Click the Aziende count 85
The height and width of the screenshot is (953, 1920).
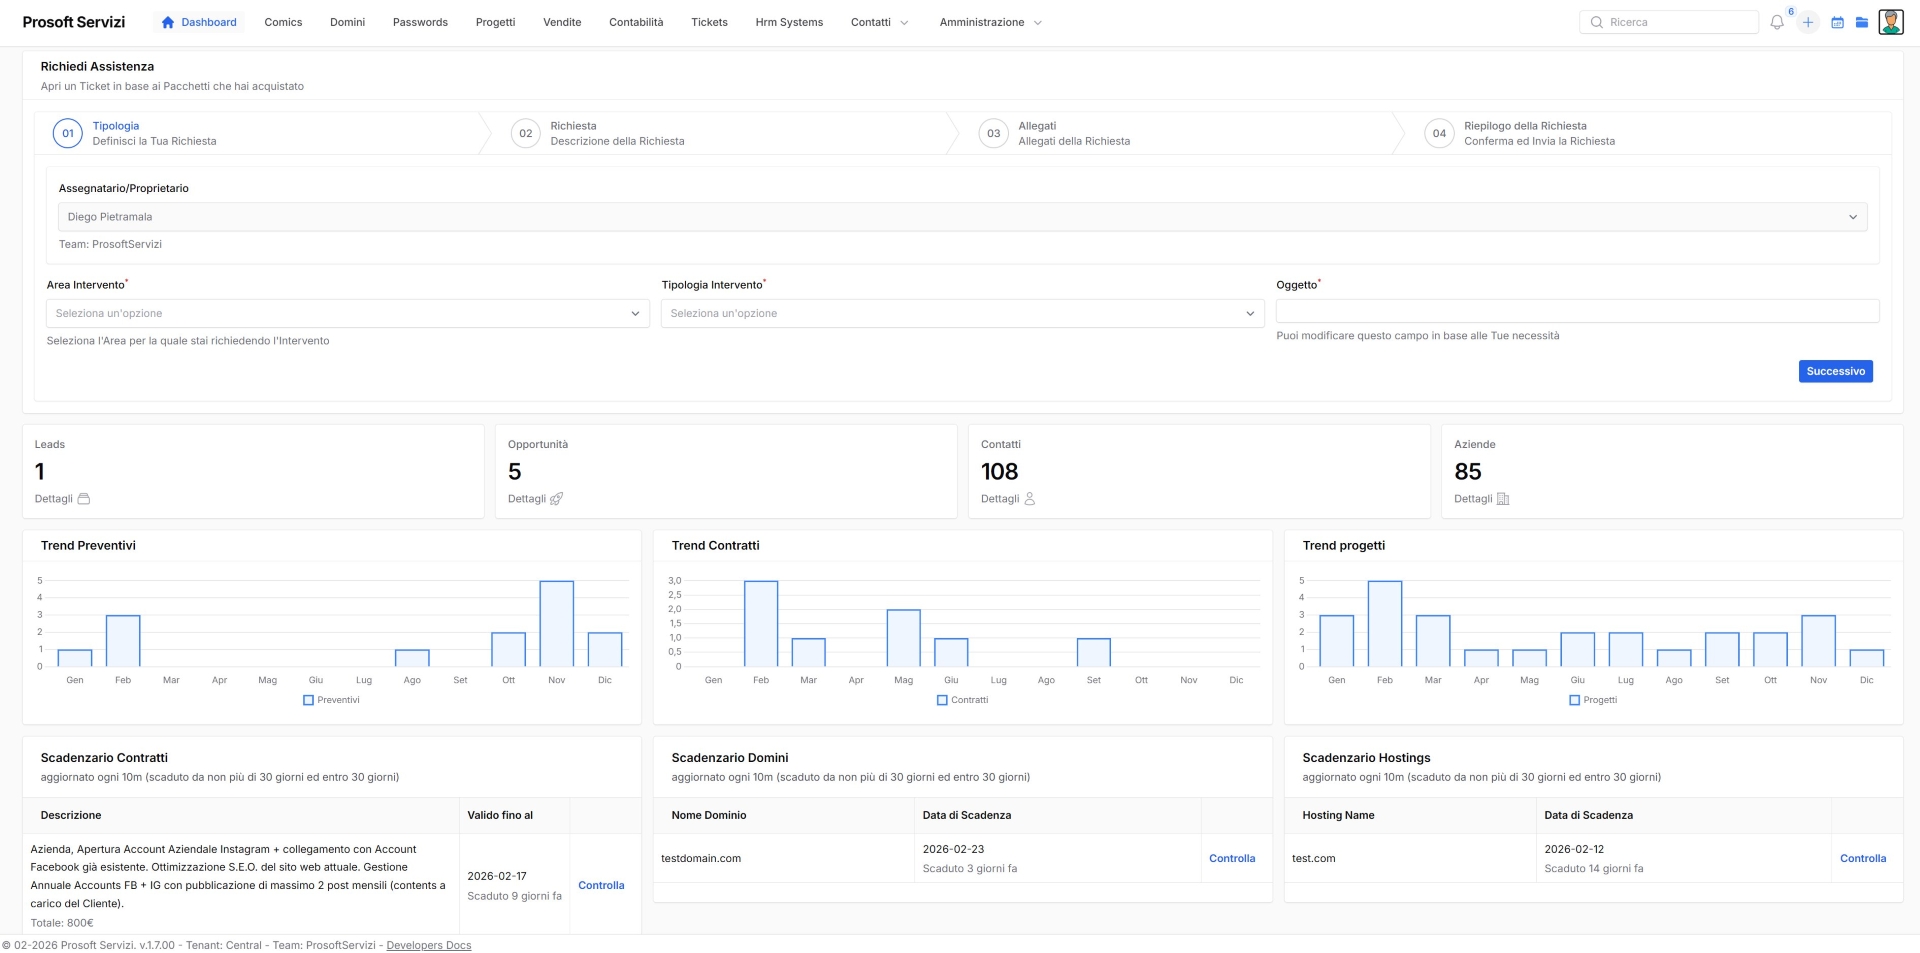click(x=1468, y=472)
